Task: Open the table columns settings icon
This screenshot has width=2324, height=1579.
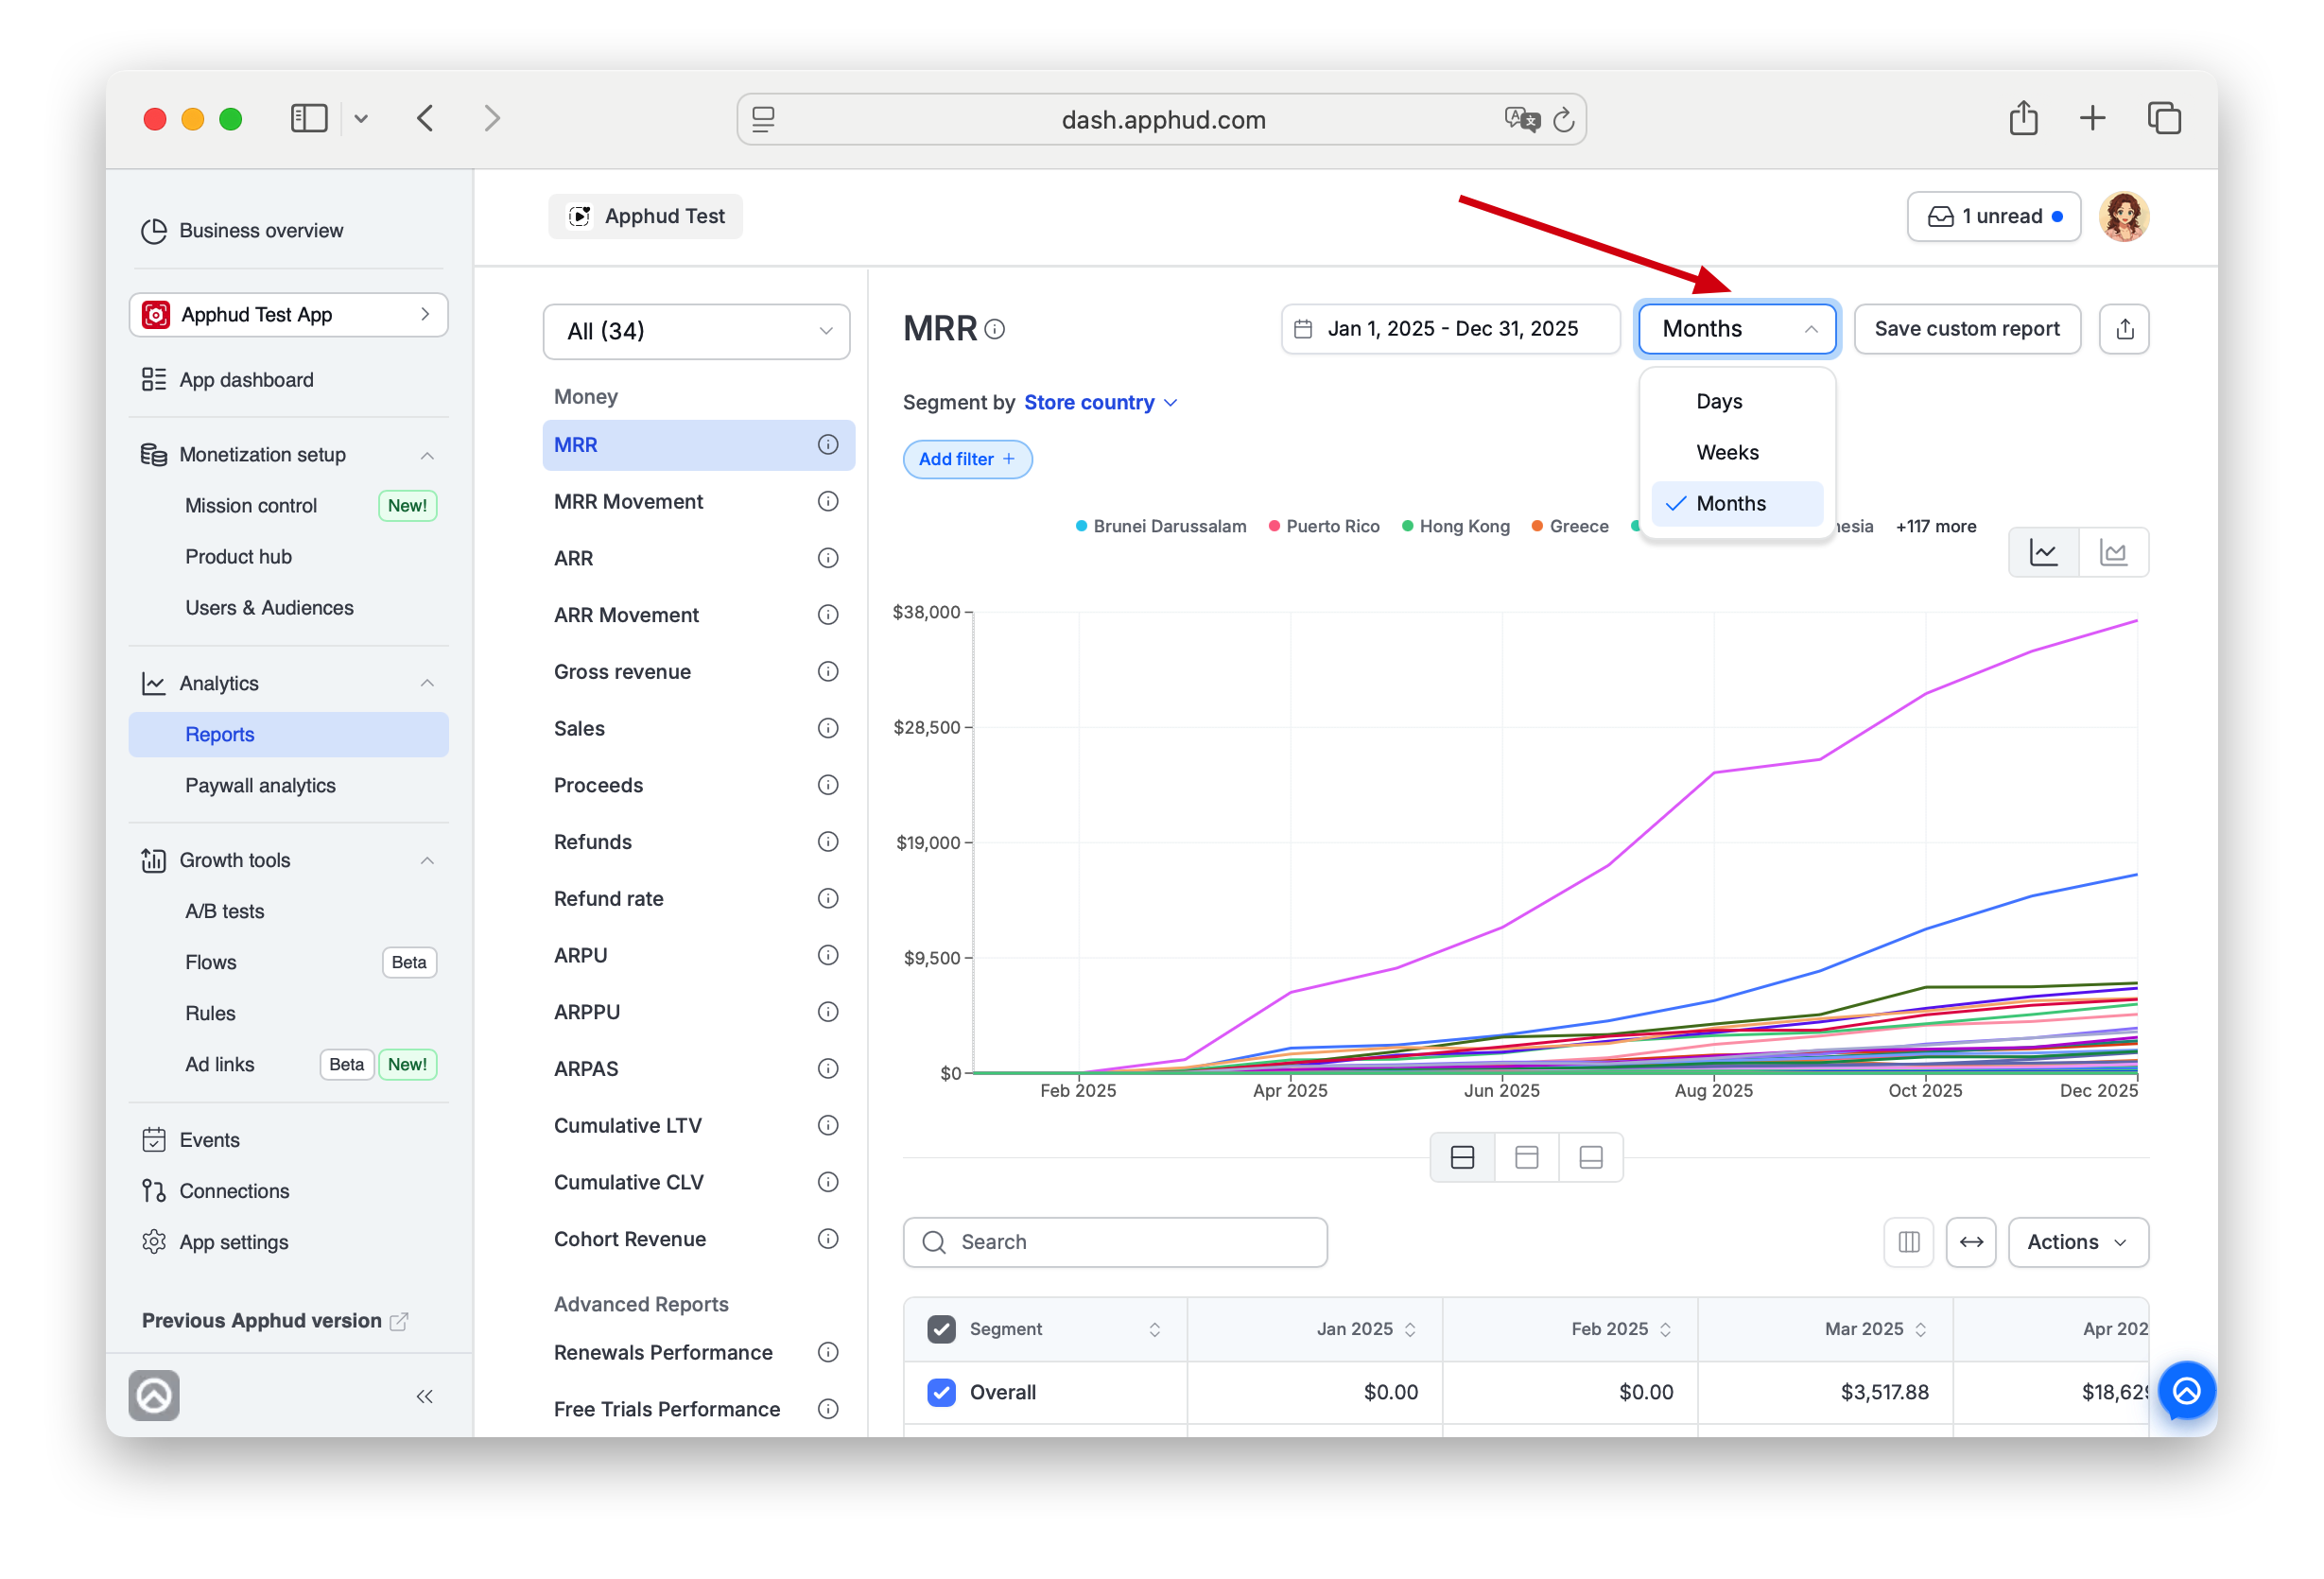Action: [1908, 1242]
